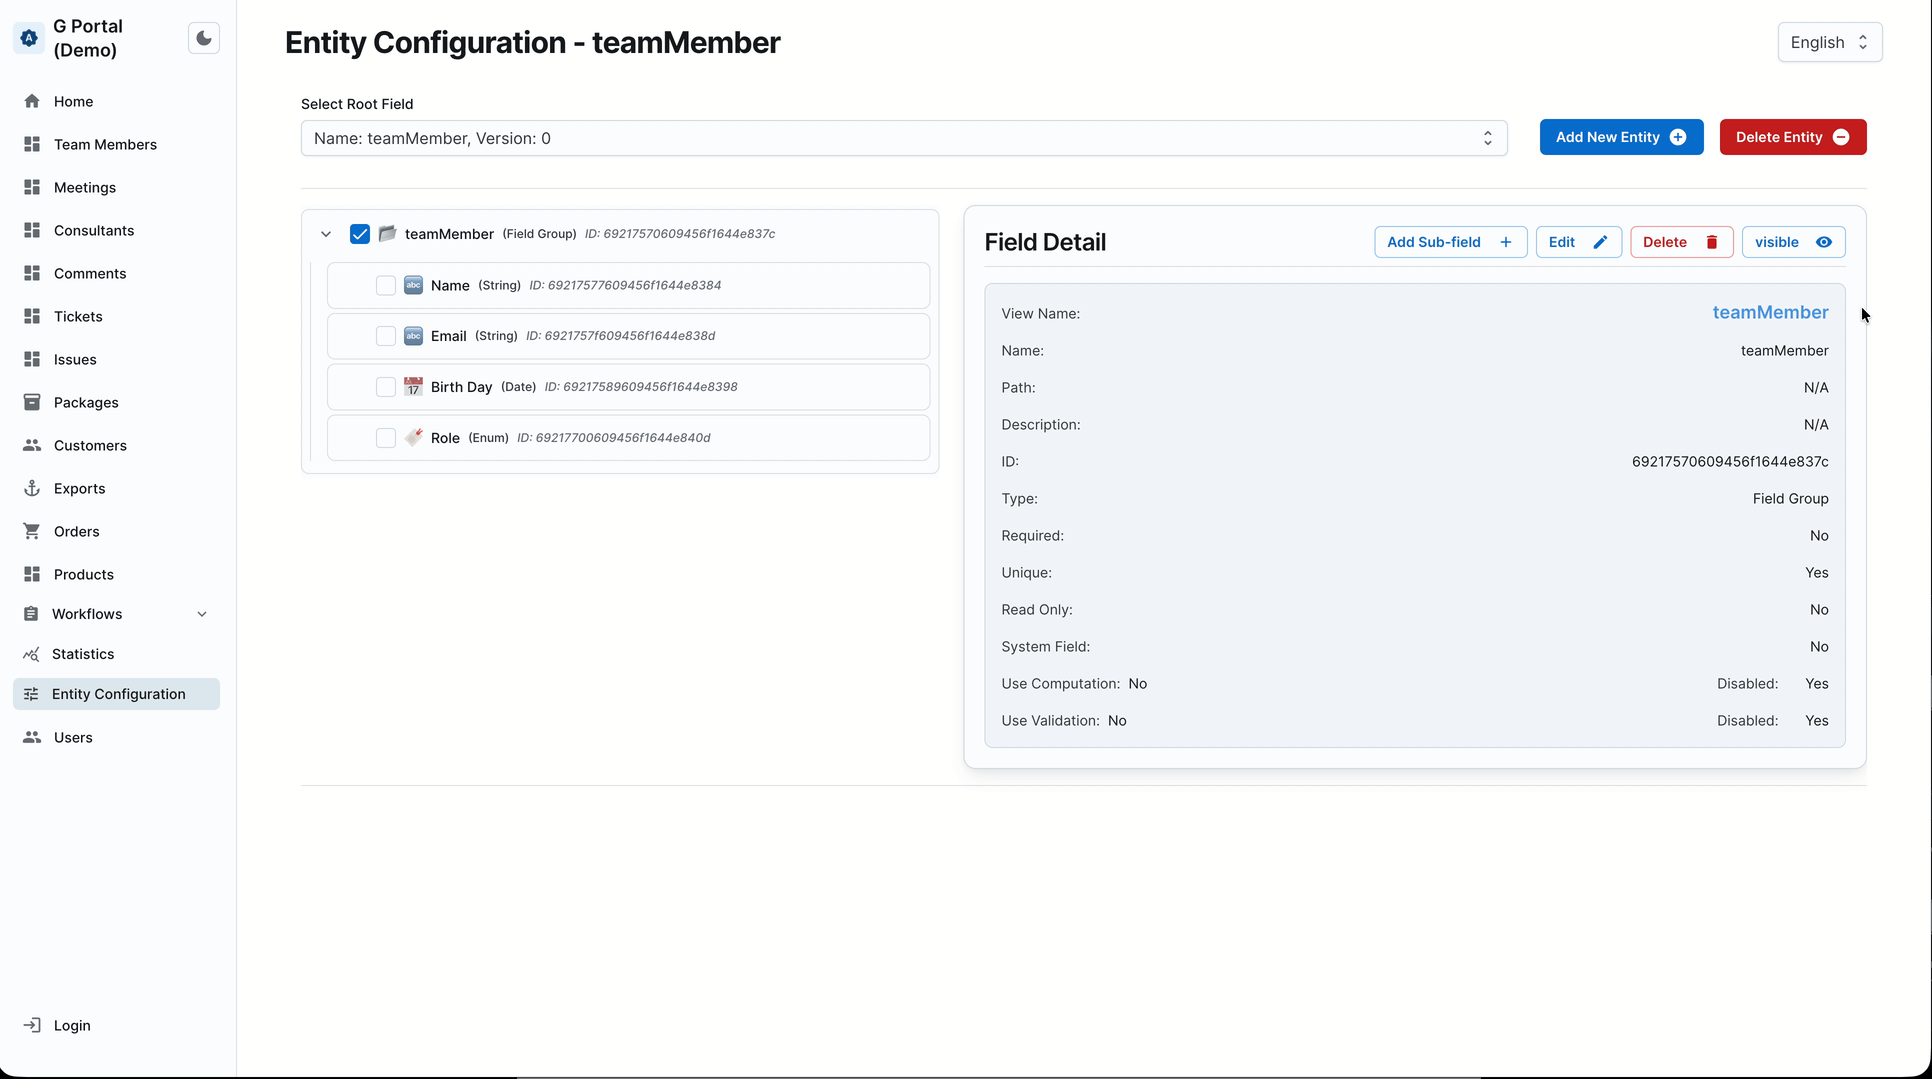Uncheck the teamMember field group checkbox

click(360, 234)
